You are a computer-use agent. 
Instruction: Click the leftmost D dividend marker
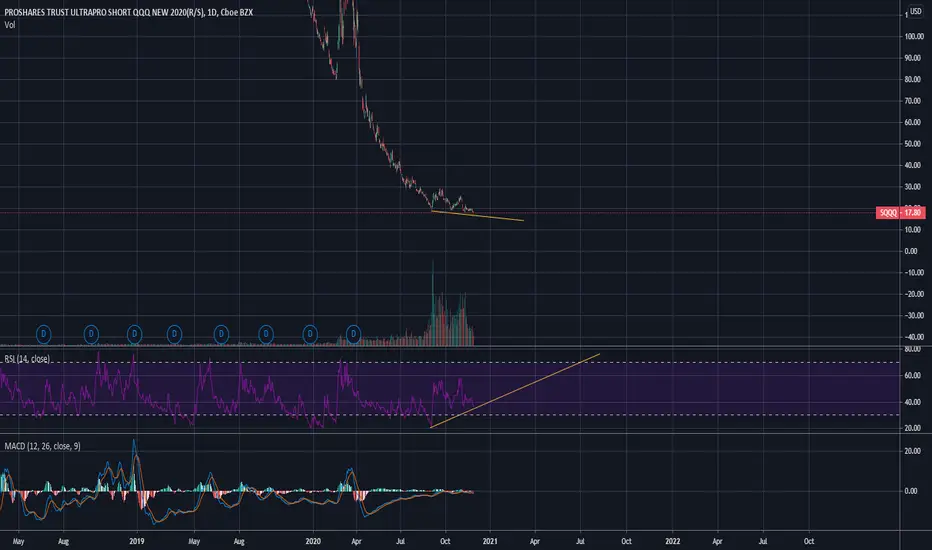(x=43, y=334)
